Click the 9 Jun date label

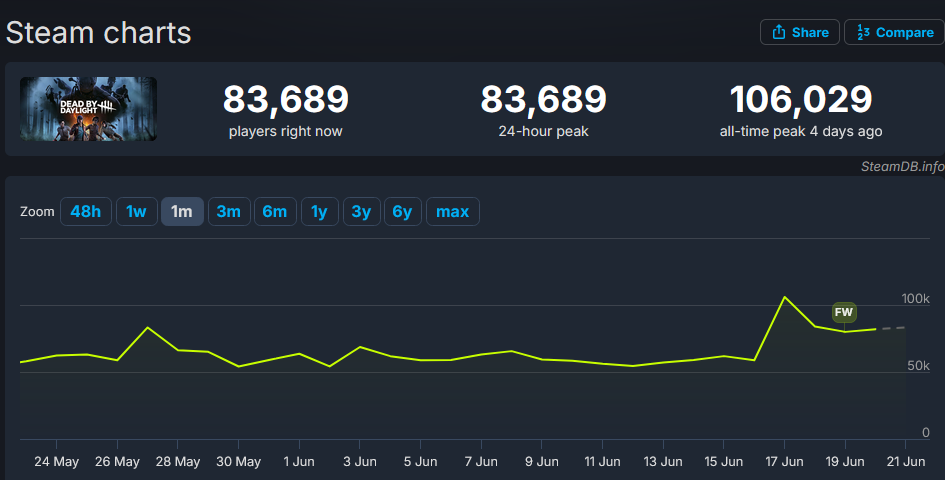pyautogui.click(x=542, y=461)
